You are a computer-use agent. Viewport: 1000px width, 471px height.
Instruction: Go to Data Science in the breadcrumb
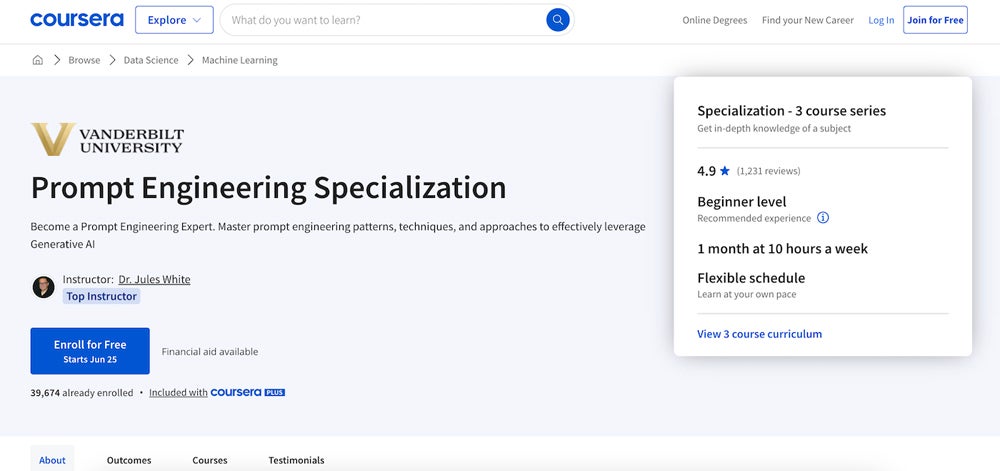151,60
